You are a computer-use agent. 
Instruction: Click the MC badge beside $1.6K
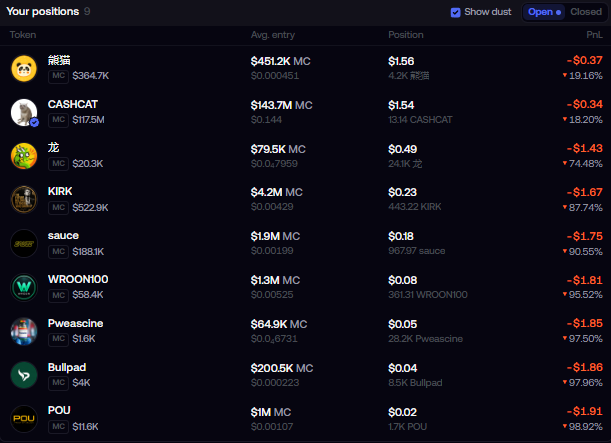pos(58,339)
